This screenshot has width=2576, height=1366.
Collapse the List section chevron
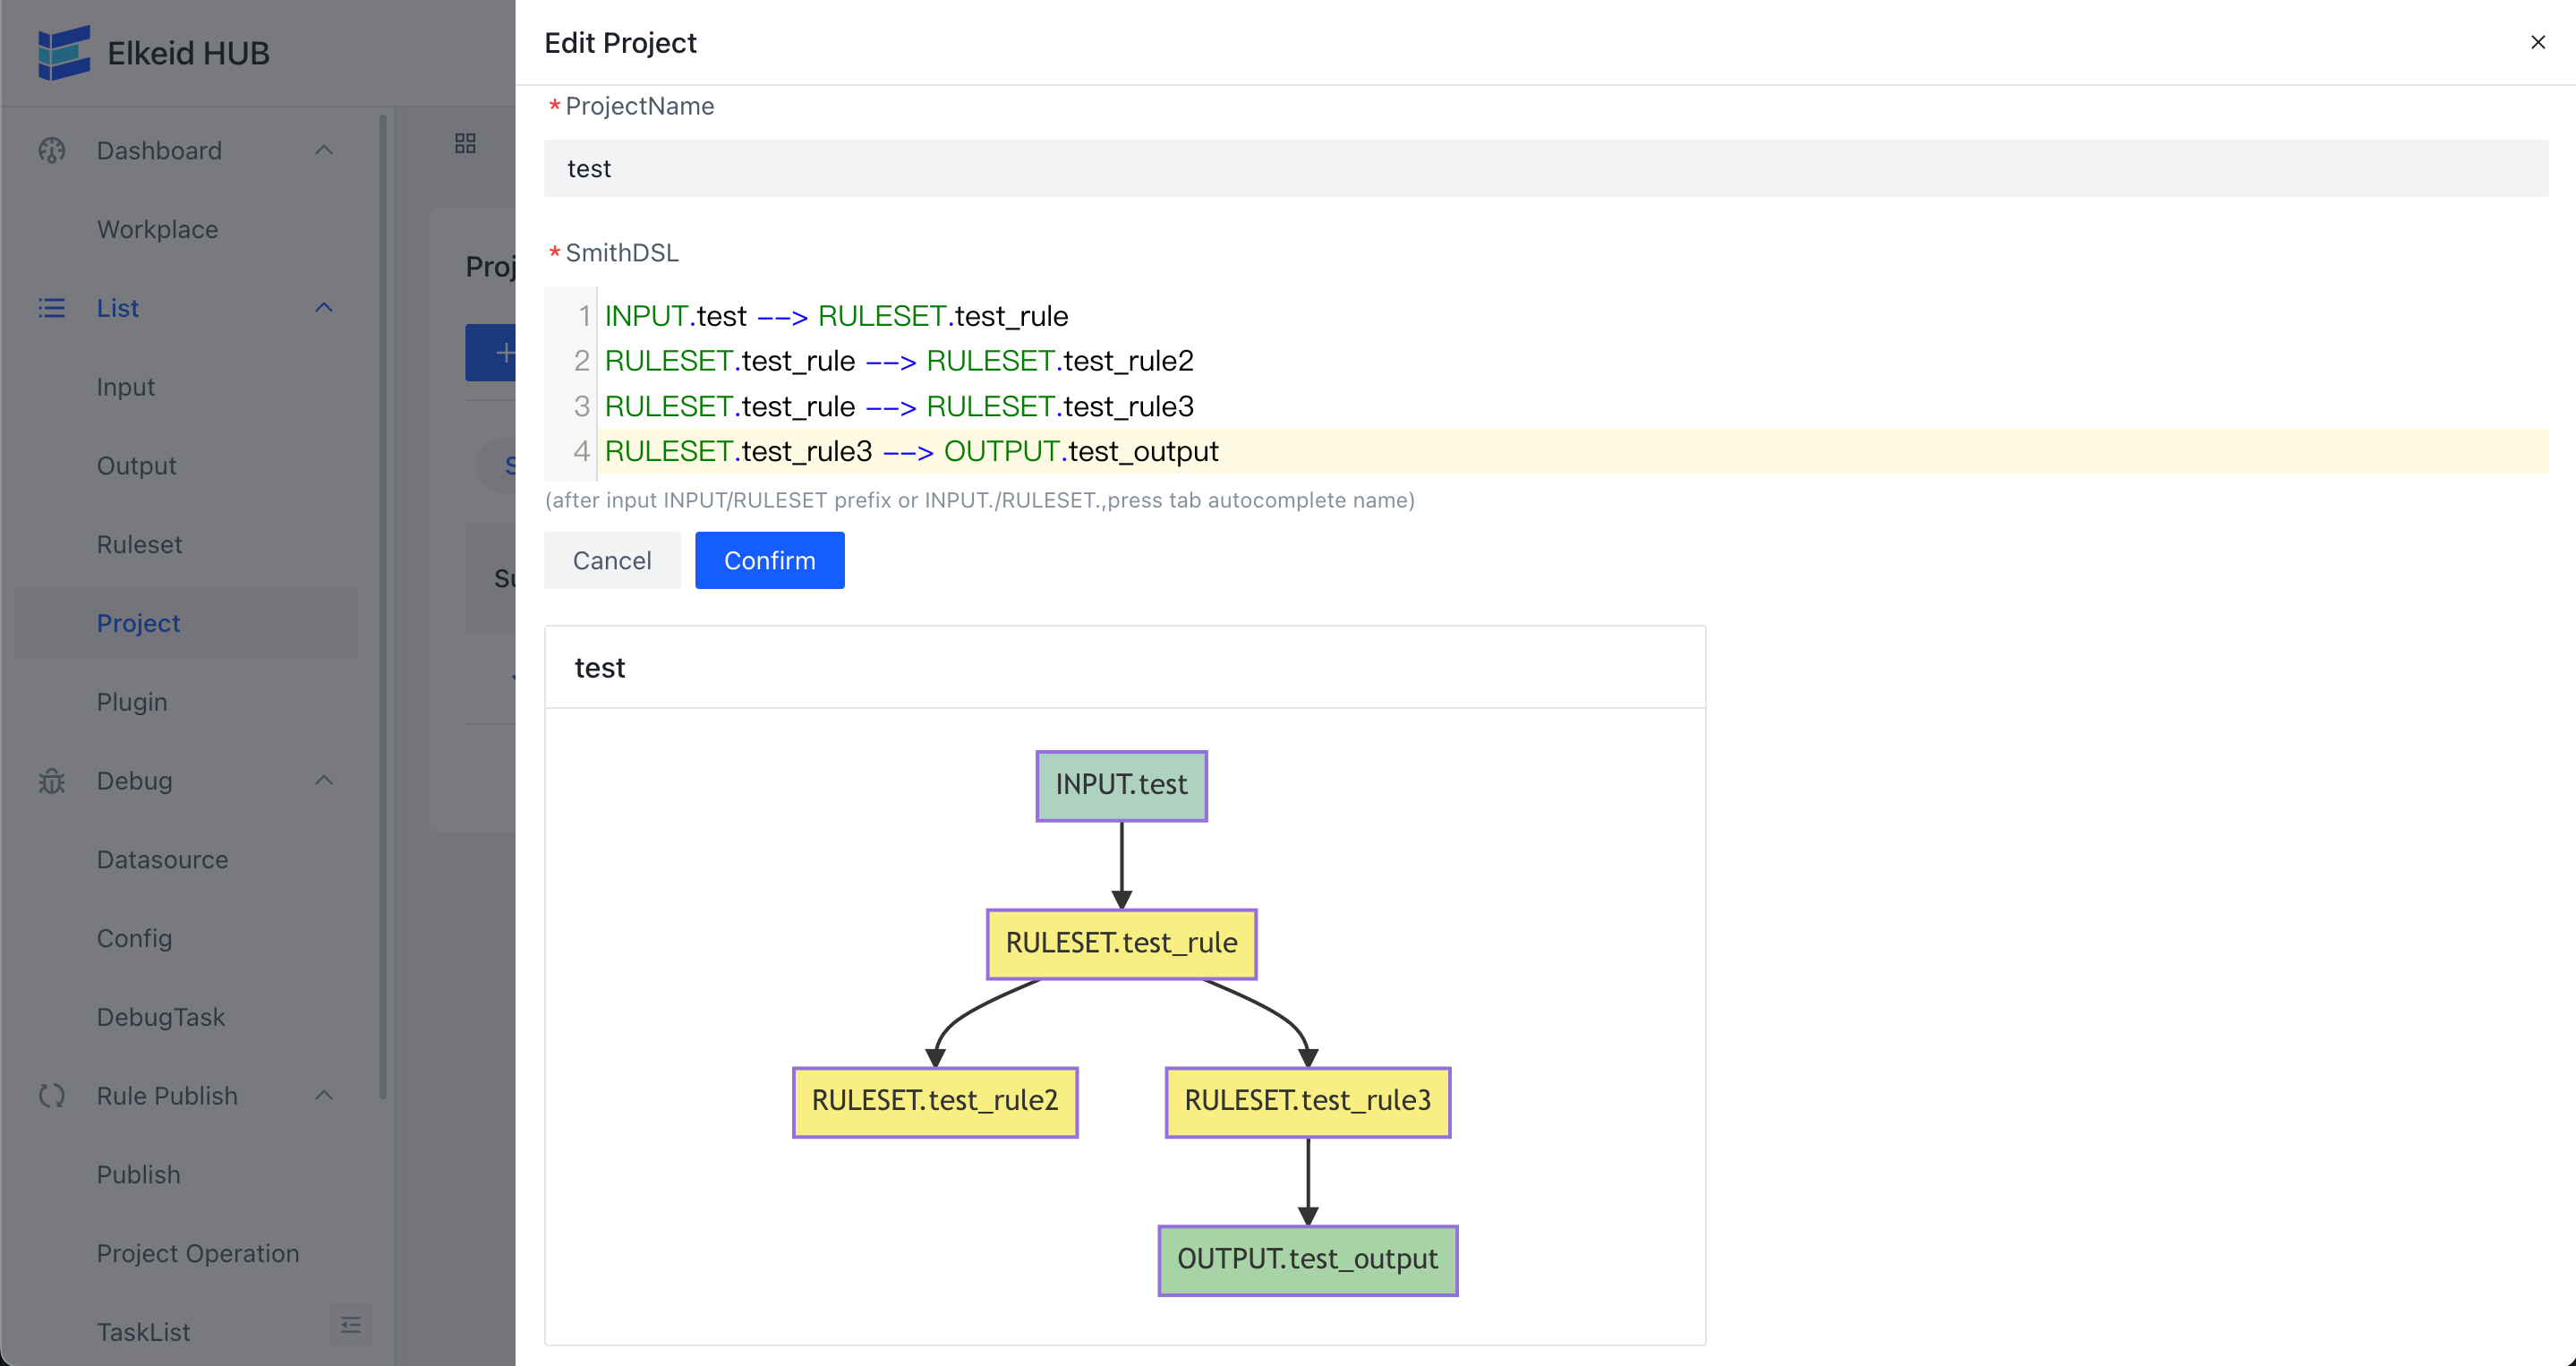323,308
